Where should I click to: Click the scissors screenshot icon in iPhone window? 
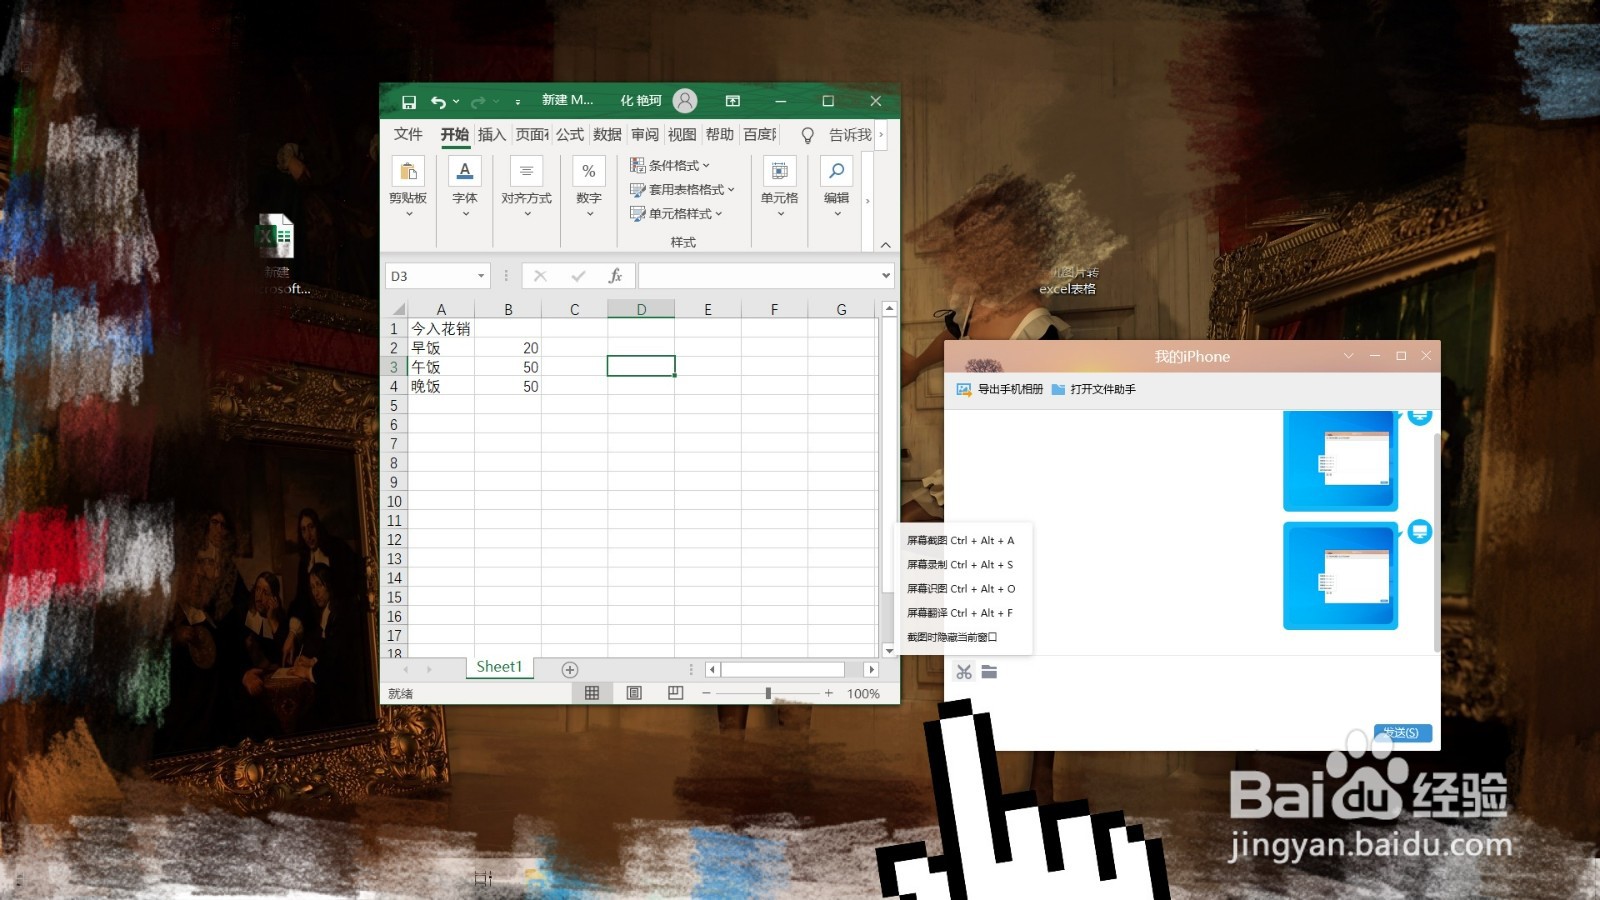[x=964, y=672]
